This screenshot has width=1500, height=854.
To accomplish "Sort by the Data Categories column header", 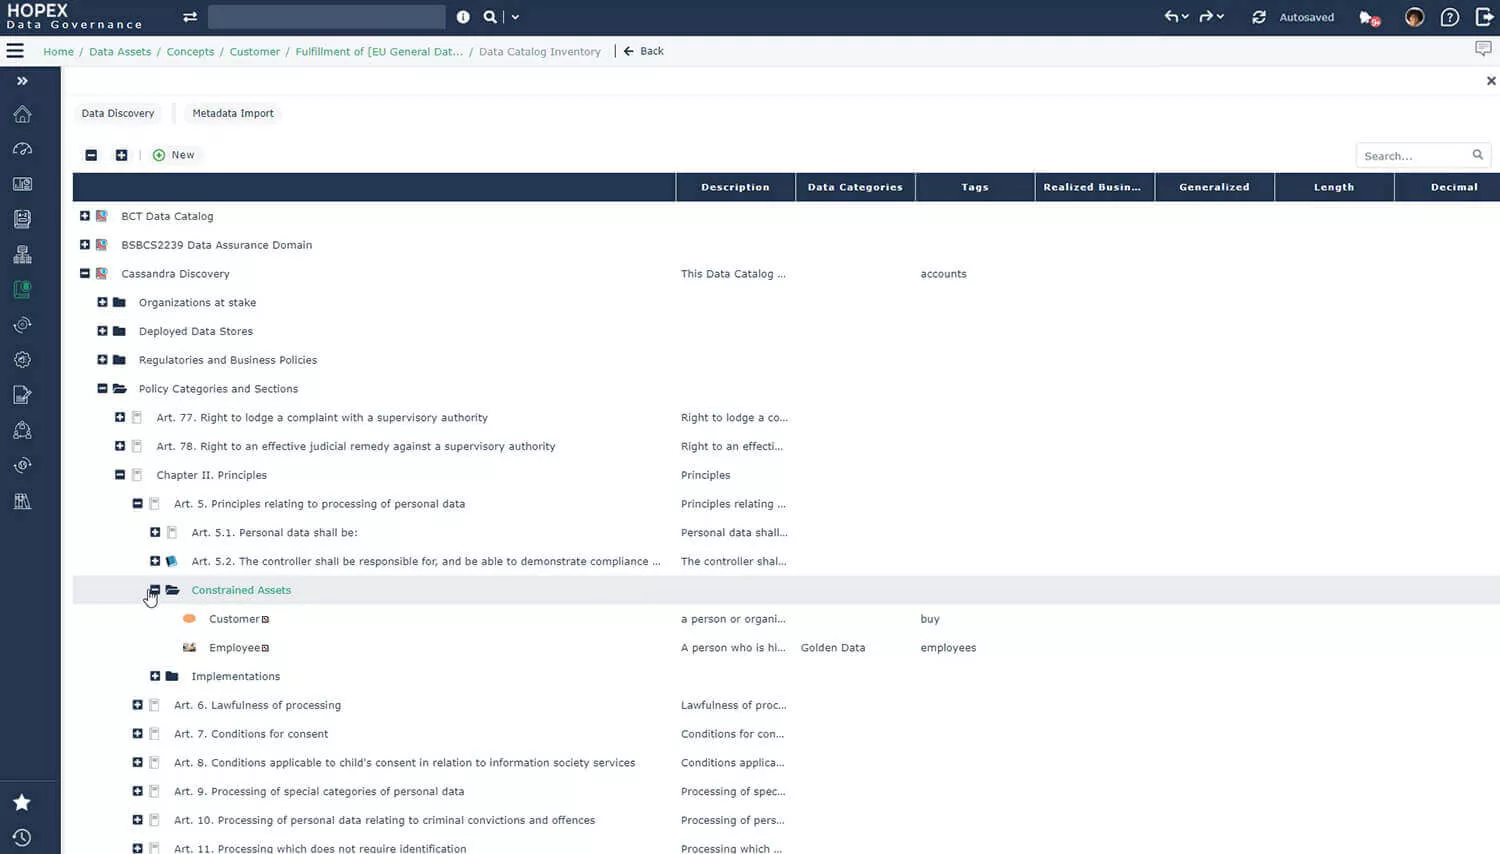I will tap(855, 187).
